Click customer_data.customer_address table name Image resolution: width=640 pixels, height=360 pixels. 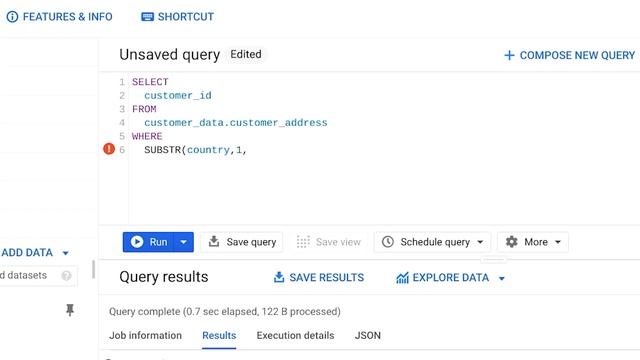point(236,123)
